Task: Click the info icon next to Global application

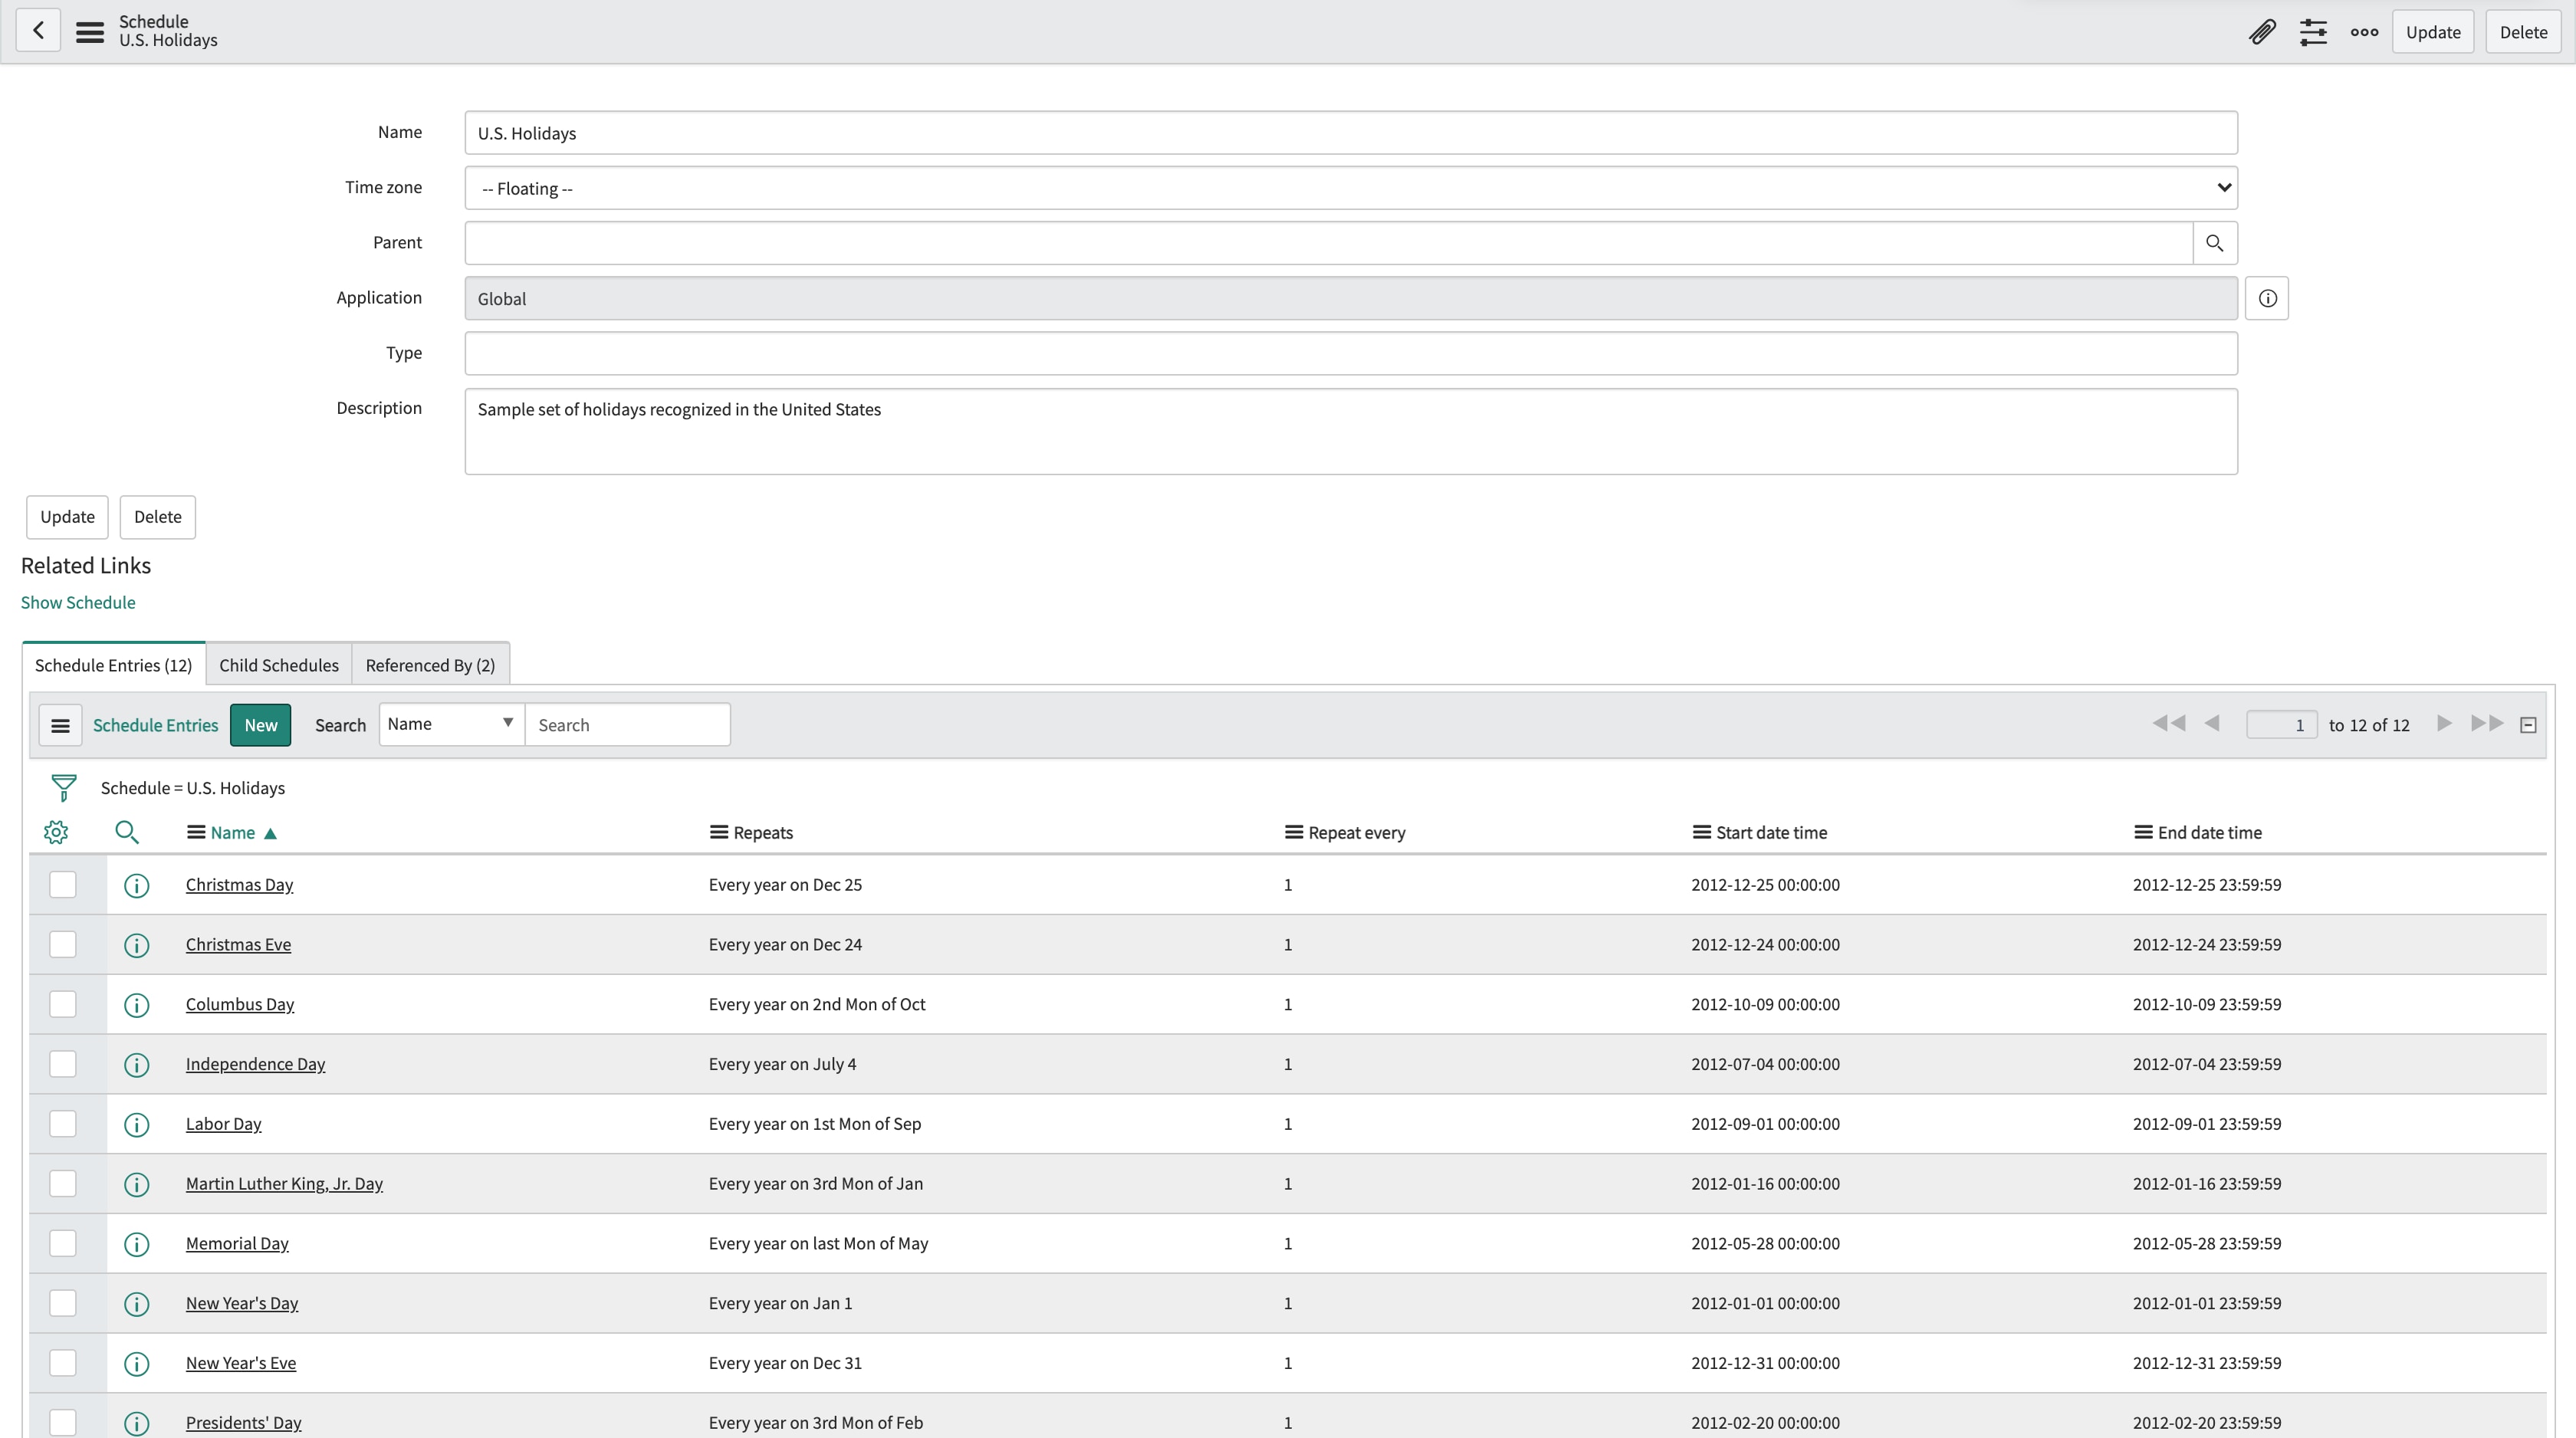Action: coord(2267,298)
